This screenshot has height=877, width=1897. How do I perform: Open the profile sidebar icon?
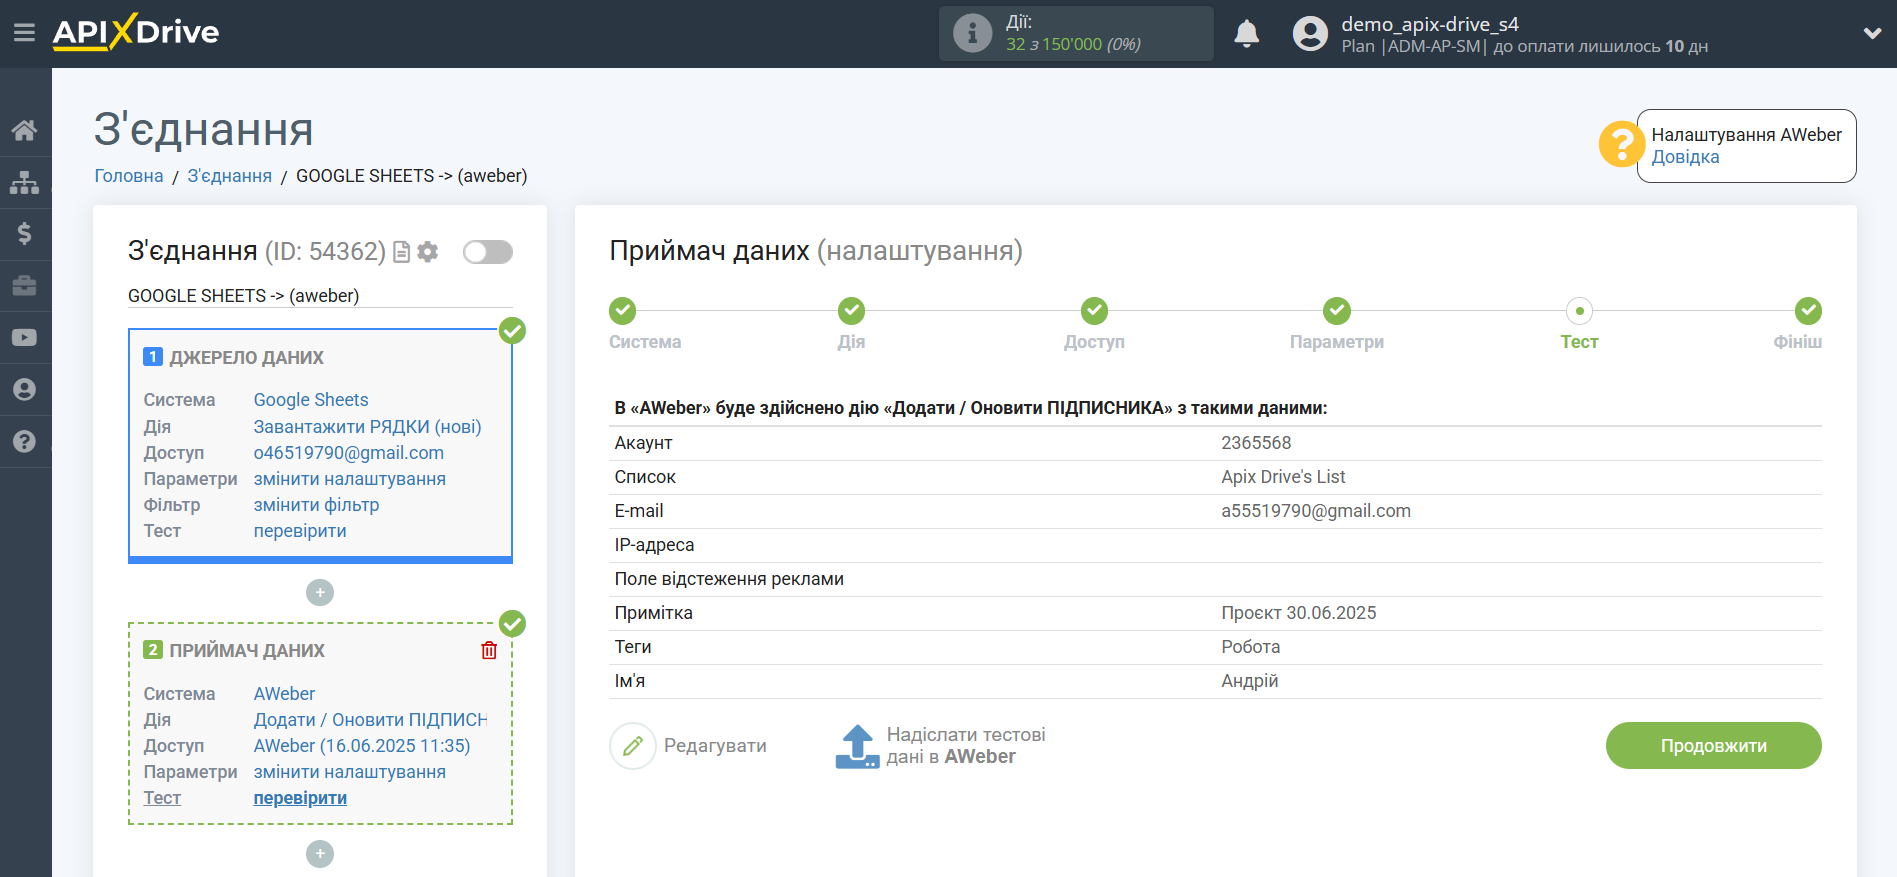pos(25,390)
